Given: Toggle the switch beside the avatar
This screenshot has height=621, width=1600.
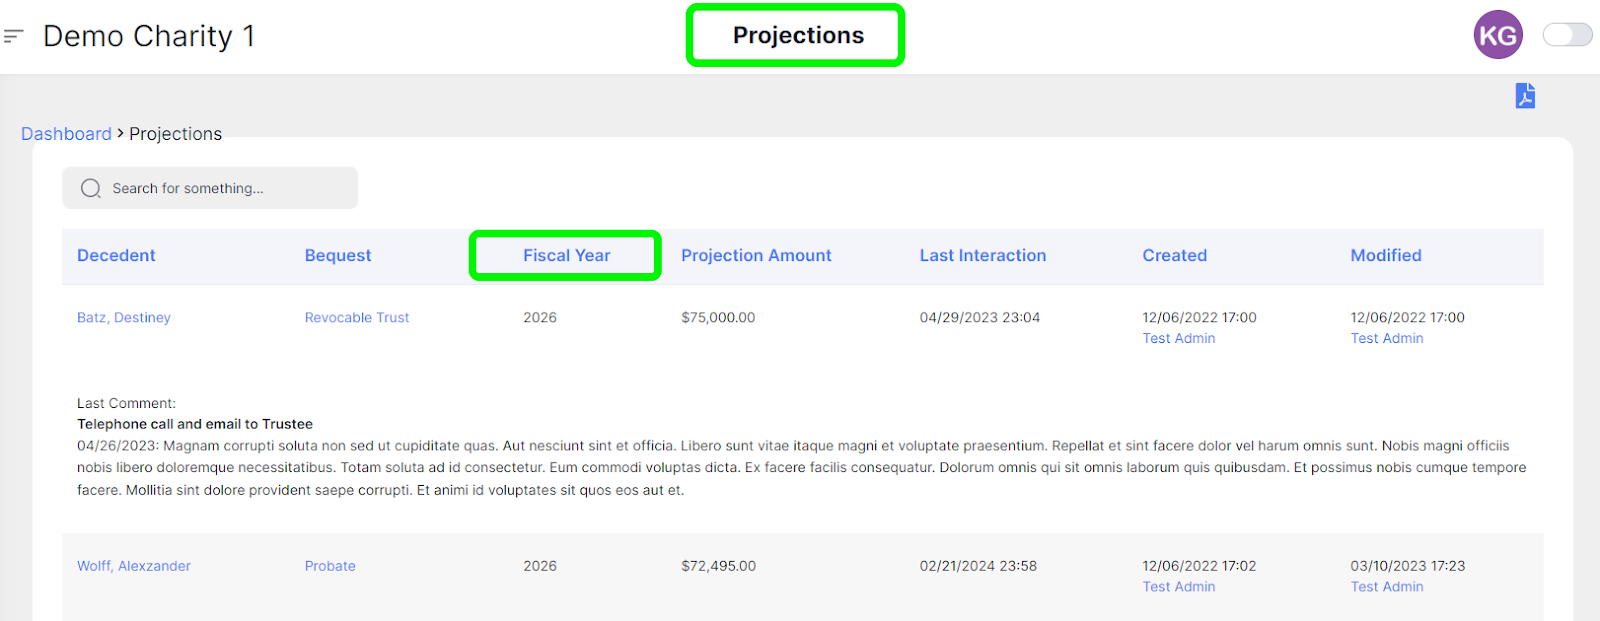Looking at the screenshot, I should (x=1567, y=35).
